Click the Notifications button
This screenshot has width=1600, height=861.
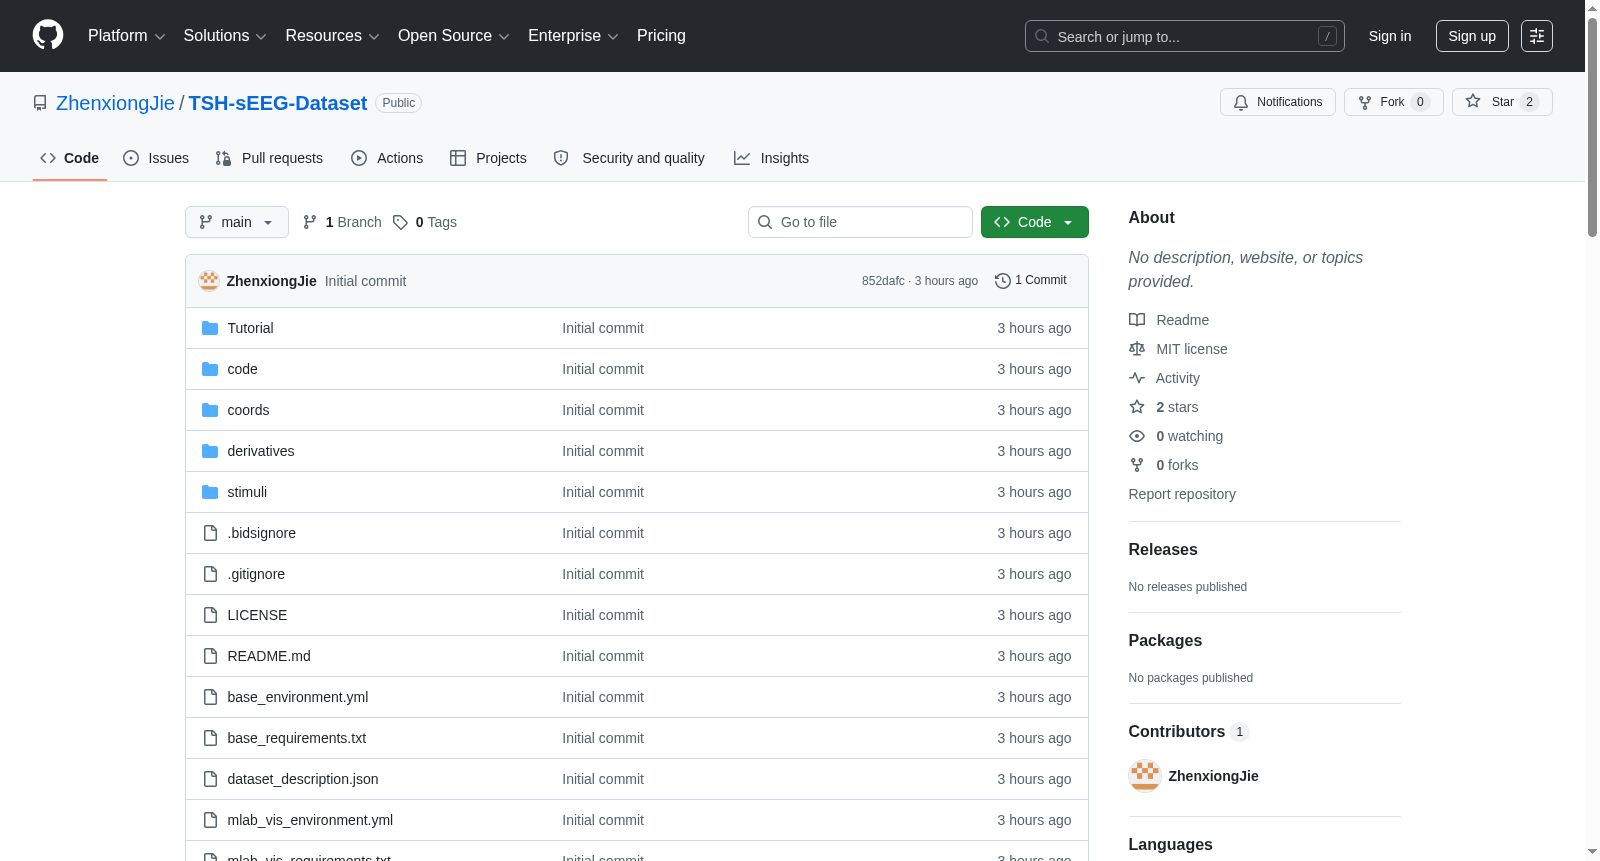pyautogui.click(x=1278, y=102)
